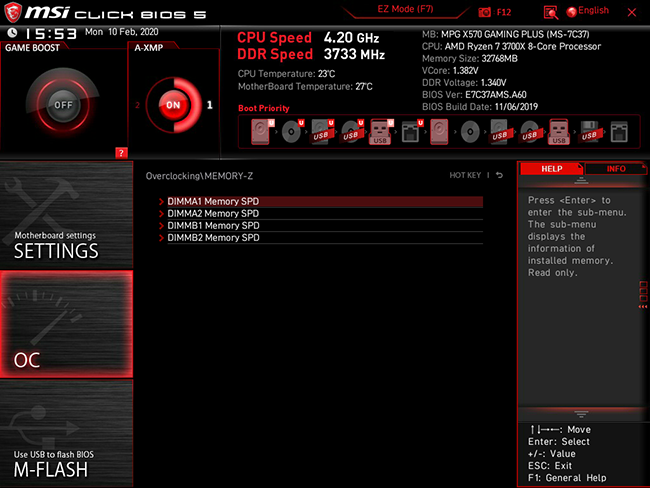Select the UEFI USB hard disk boot icon
The image size is (650, 488).
(323, 132)
